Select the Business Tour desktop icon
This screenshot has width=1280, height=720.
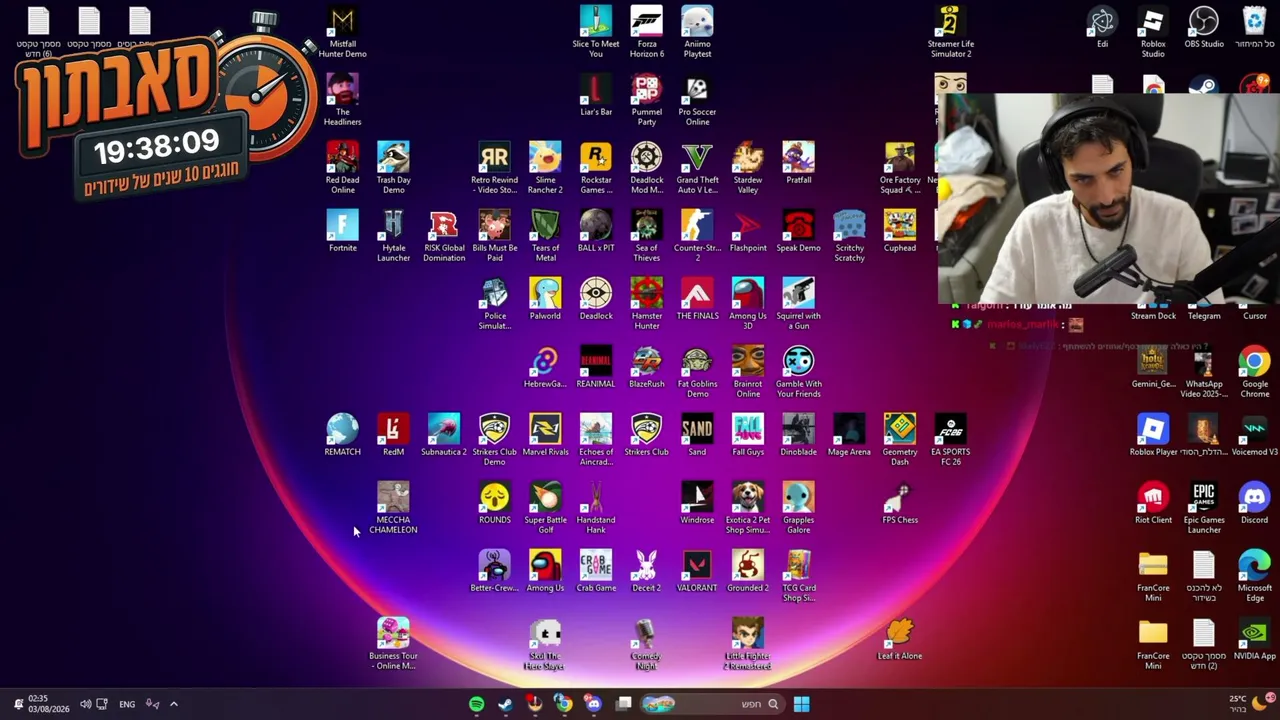click(x=393, y=643)
